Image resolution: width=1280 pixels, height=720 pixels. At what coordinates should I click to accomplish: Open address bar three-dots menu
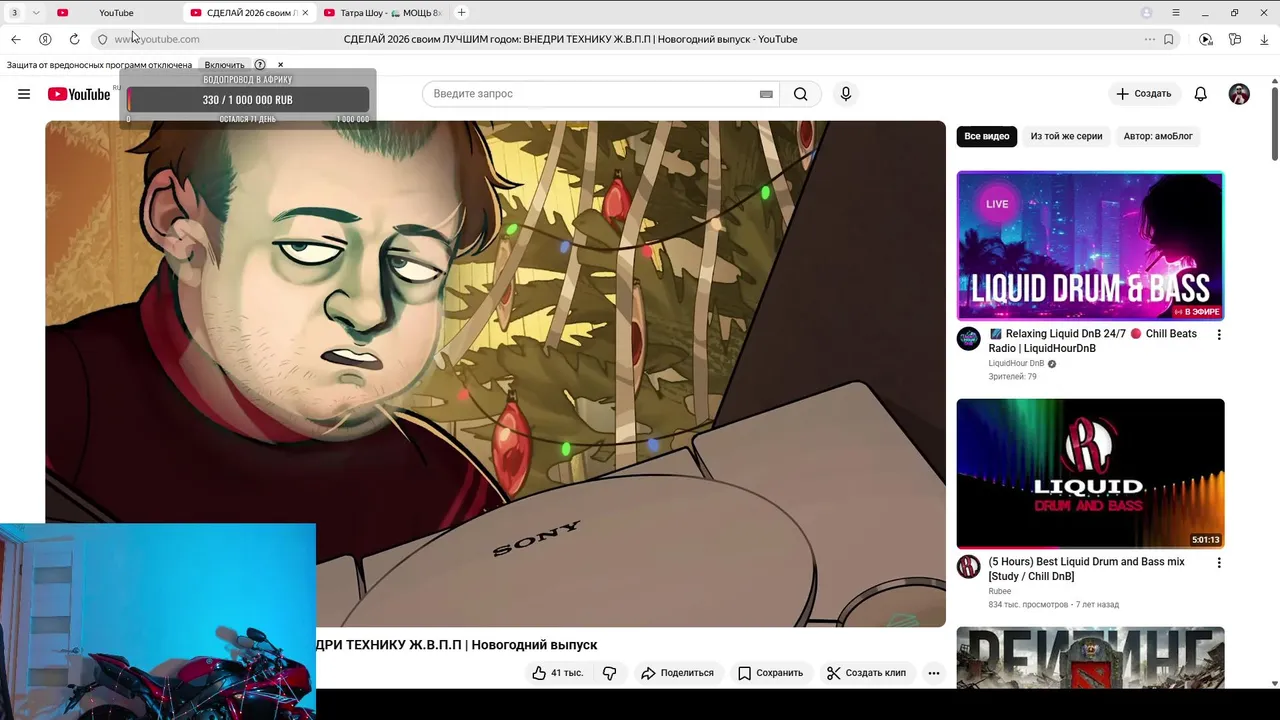click(x=1150, y=39)
